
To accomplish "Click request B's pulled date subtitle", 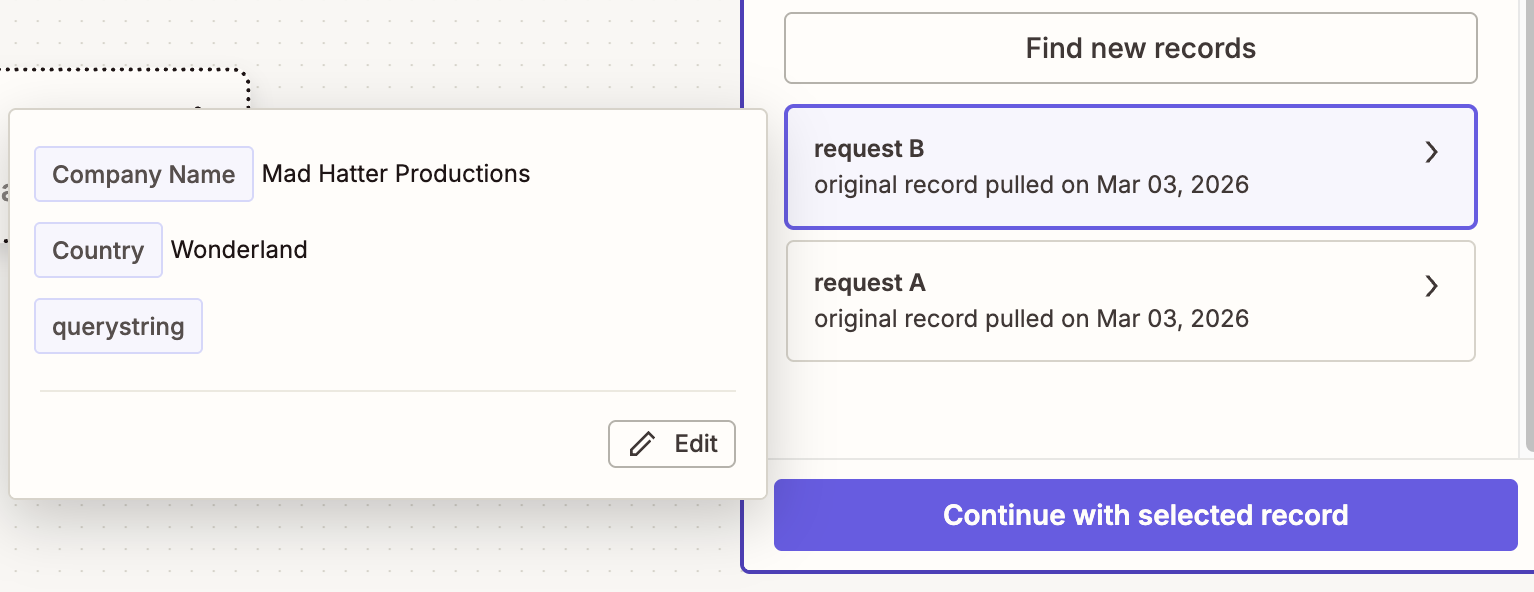I will tap(1031, 185).
